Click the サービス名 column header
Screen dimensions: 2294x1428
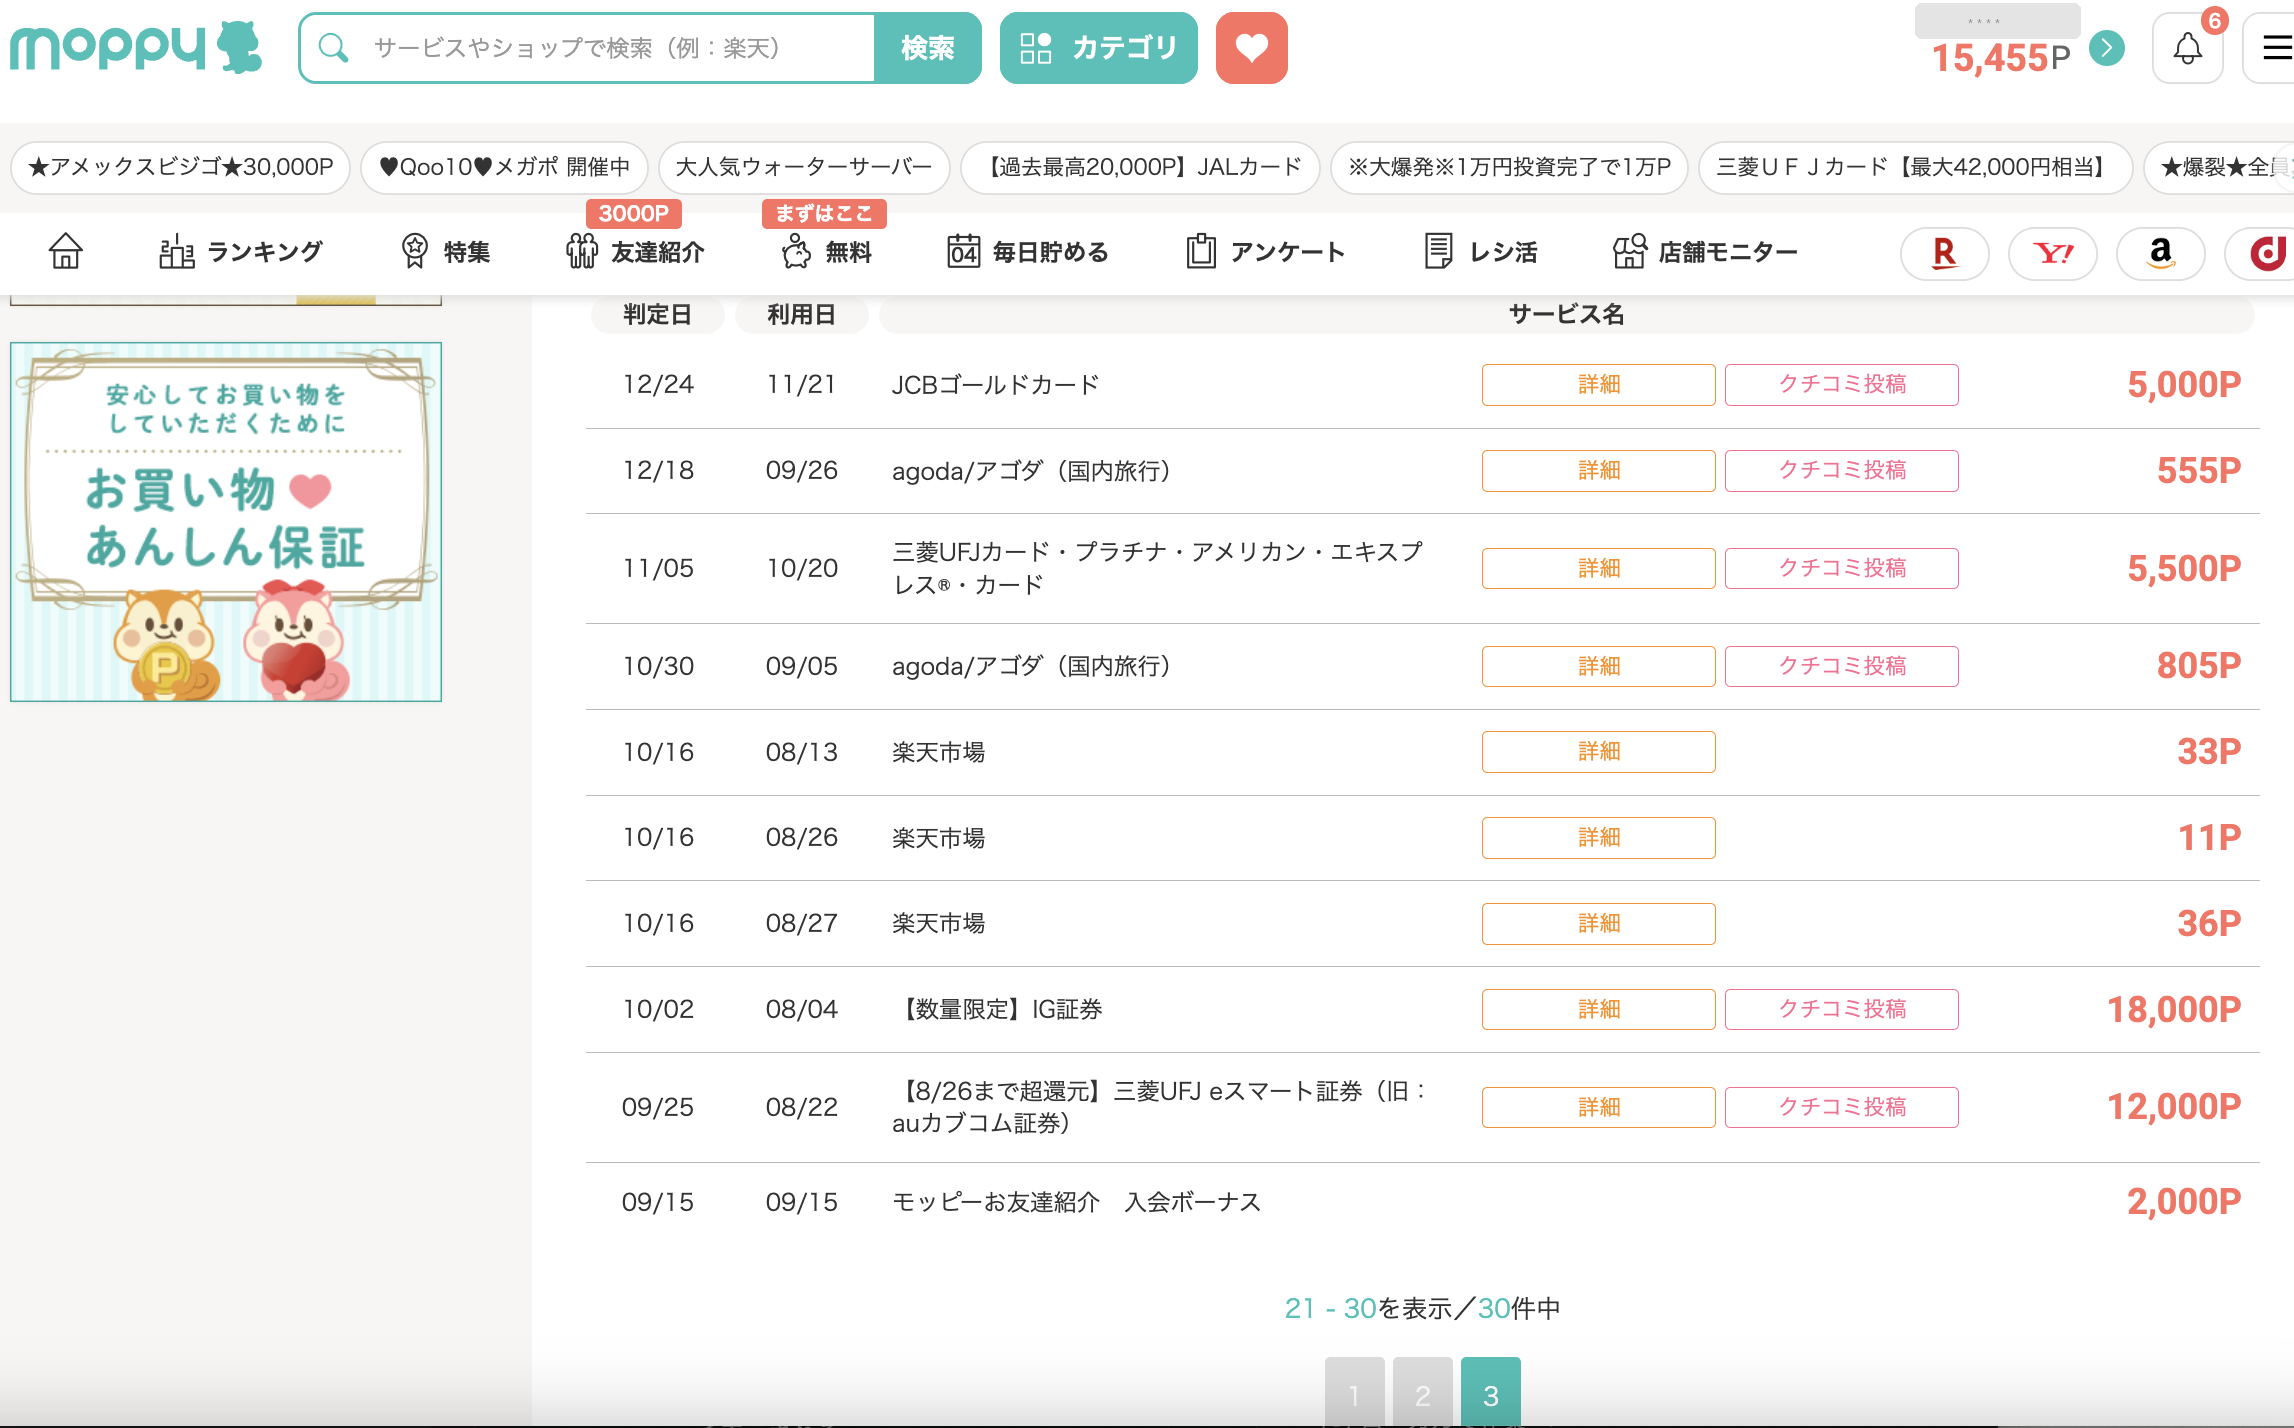[x=1566, y=315]
